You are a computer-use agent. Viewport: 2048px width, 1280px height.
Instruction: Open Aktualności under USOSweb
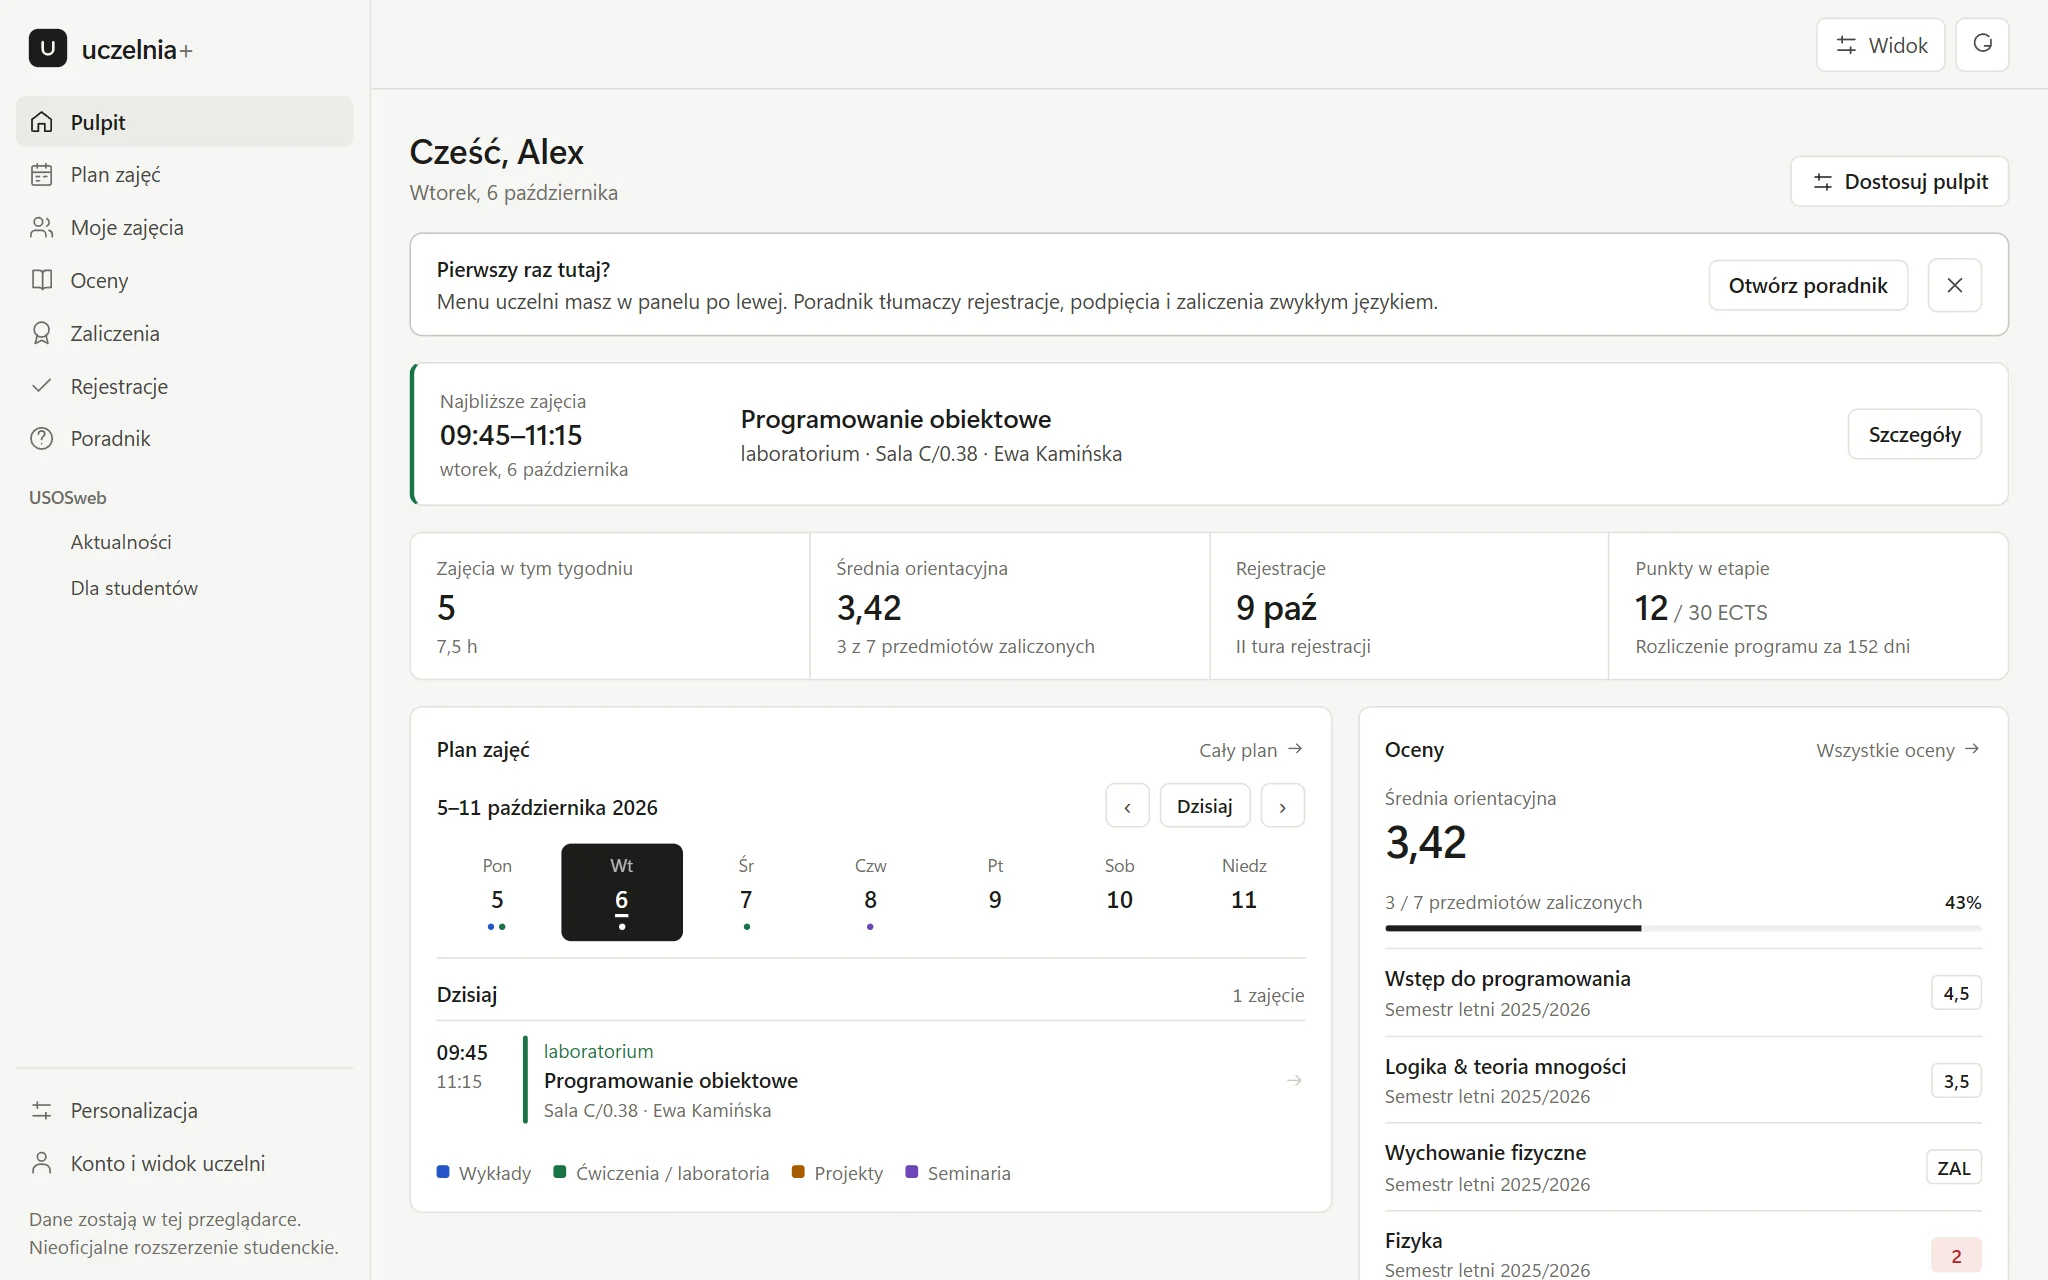[121, 542]
